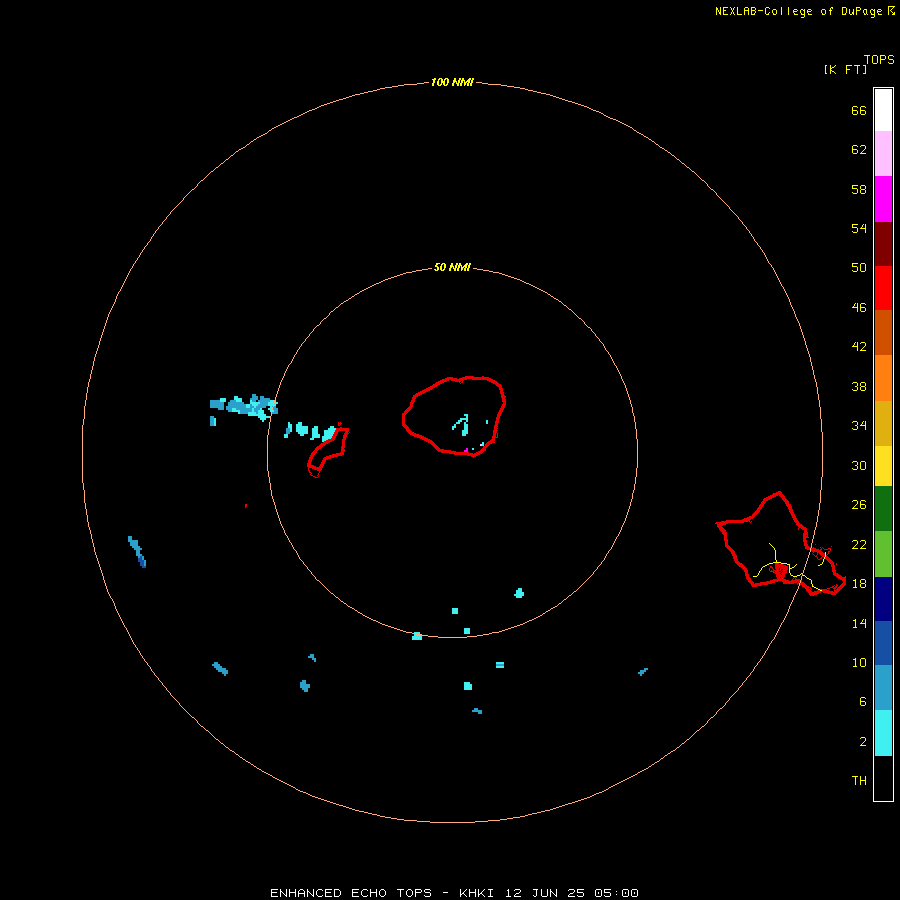Select the dark green legend swatch

click(x=883, y=509)
